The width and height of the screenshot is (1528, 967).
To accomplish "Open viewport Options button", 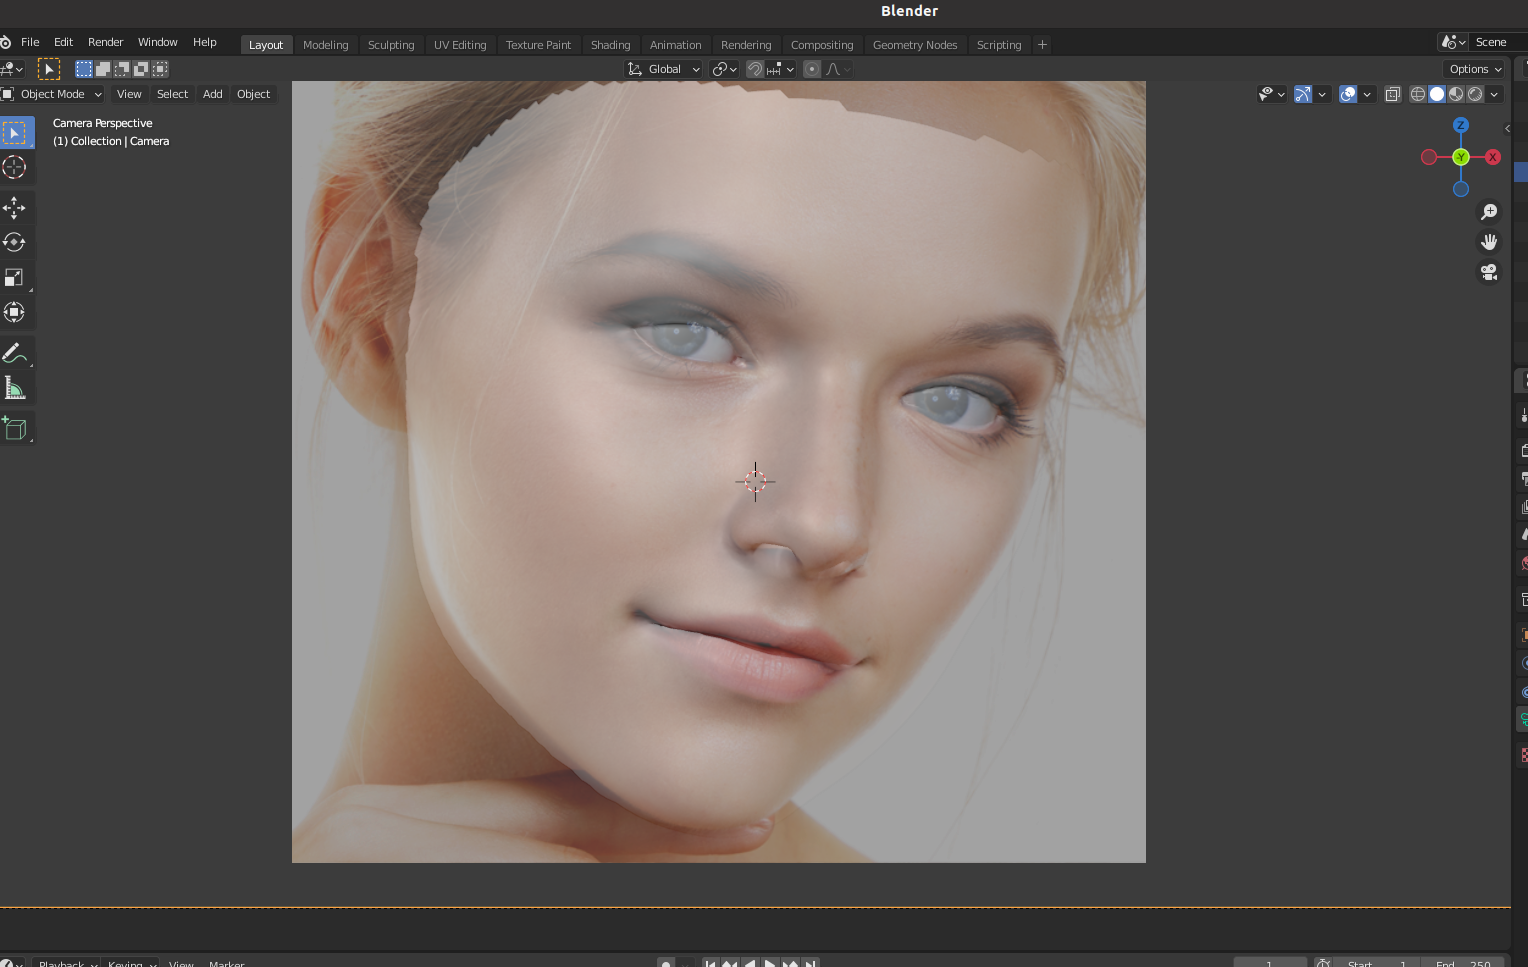I will point(1474,69).
